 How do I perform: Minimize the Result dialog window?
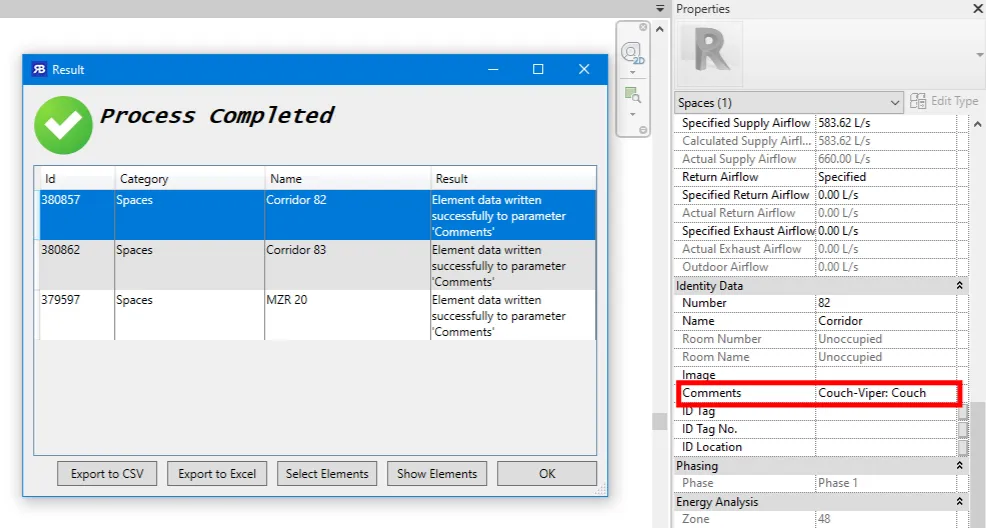coord(493,69)
